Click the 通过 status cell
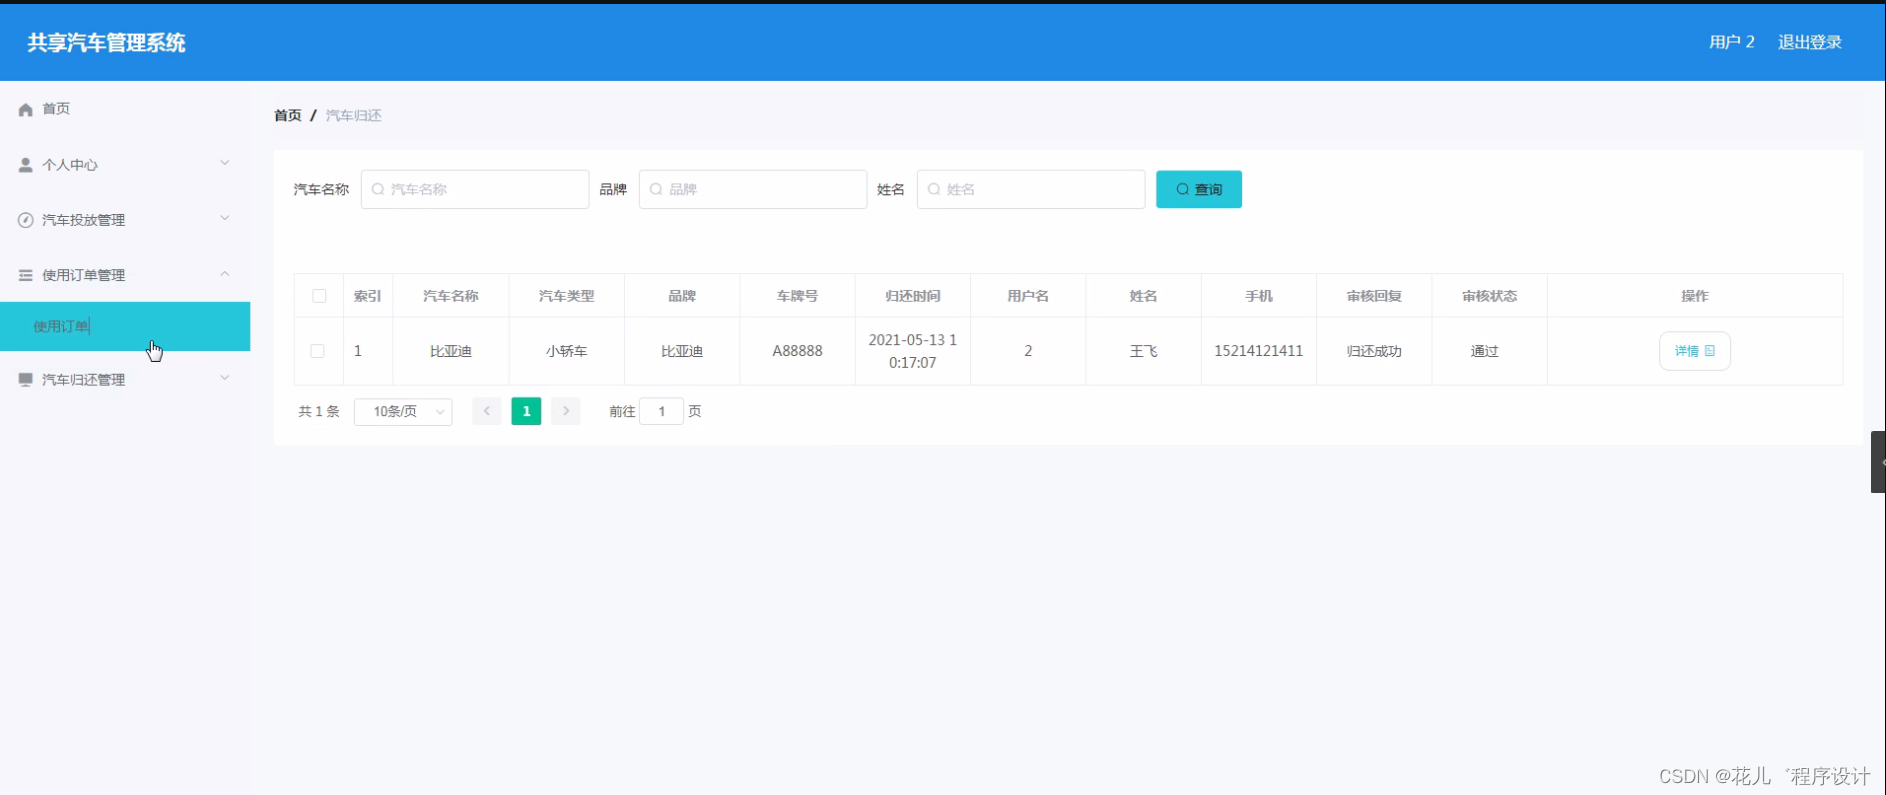The width and height of the screenshot is (1886, 795). point(1485,351)
